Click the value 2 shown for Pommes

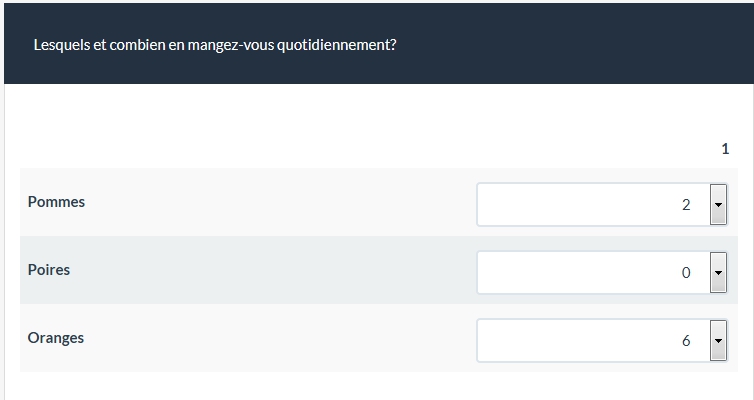(x=686, y=205)
